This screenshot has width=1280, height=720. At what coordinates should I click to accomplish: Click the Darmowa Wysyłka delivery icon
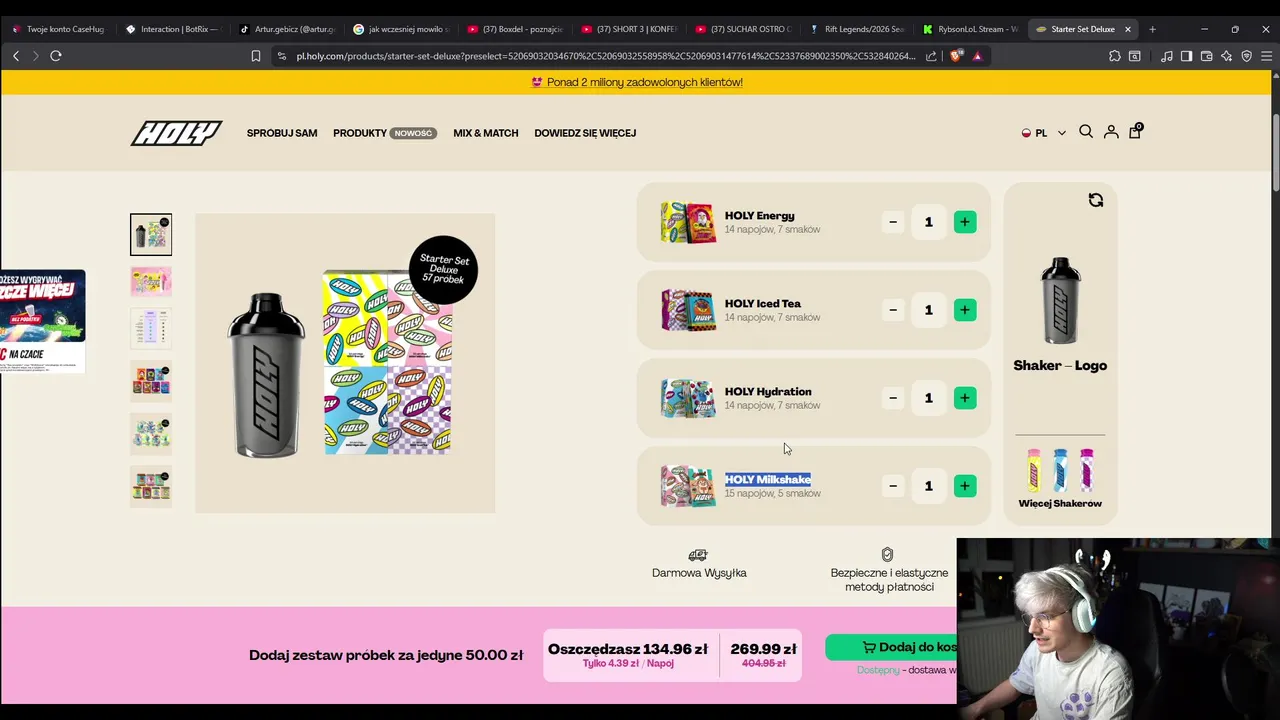(x=698, y=555)
